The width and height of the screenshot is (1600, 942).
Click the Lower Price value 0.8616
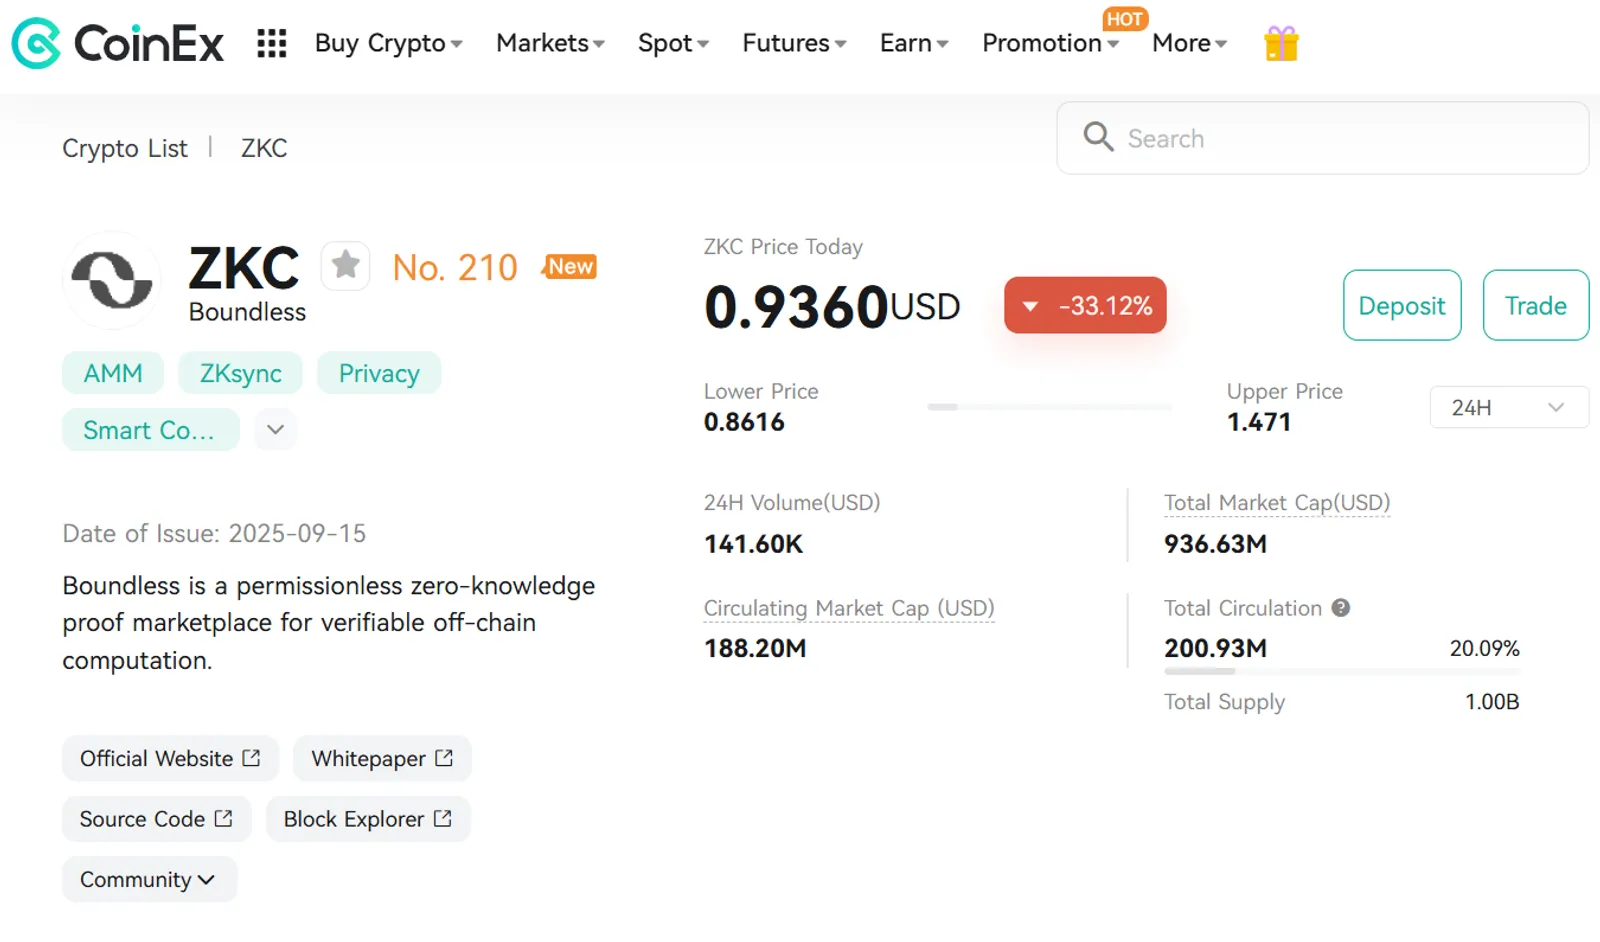744,422
